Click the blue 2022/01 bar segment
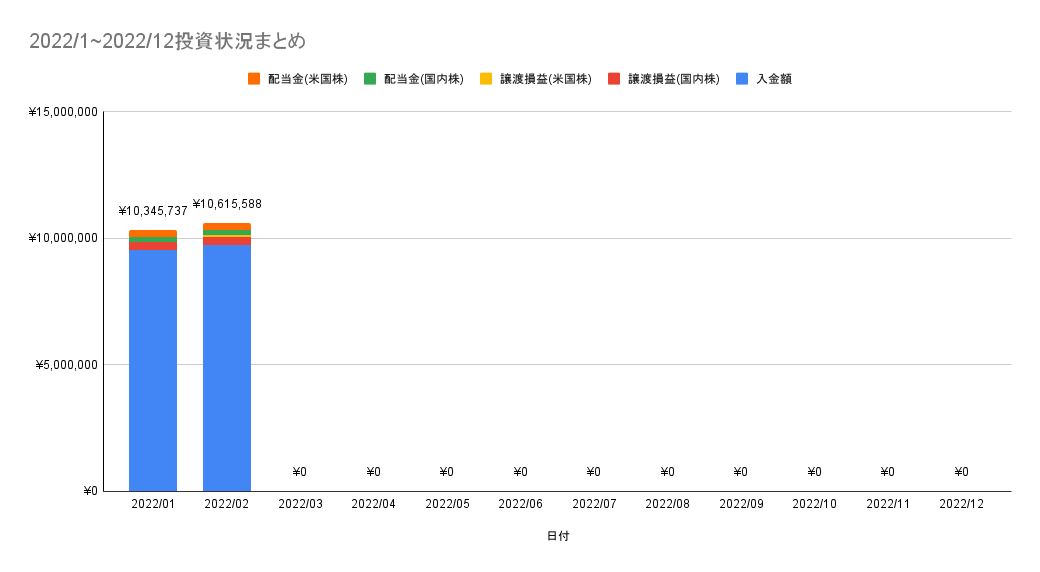 153,370
